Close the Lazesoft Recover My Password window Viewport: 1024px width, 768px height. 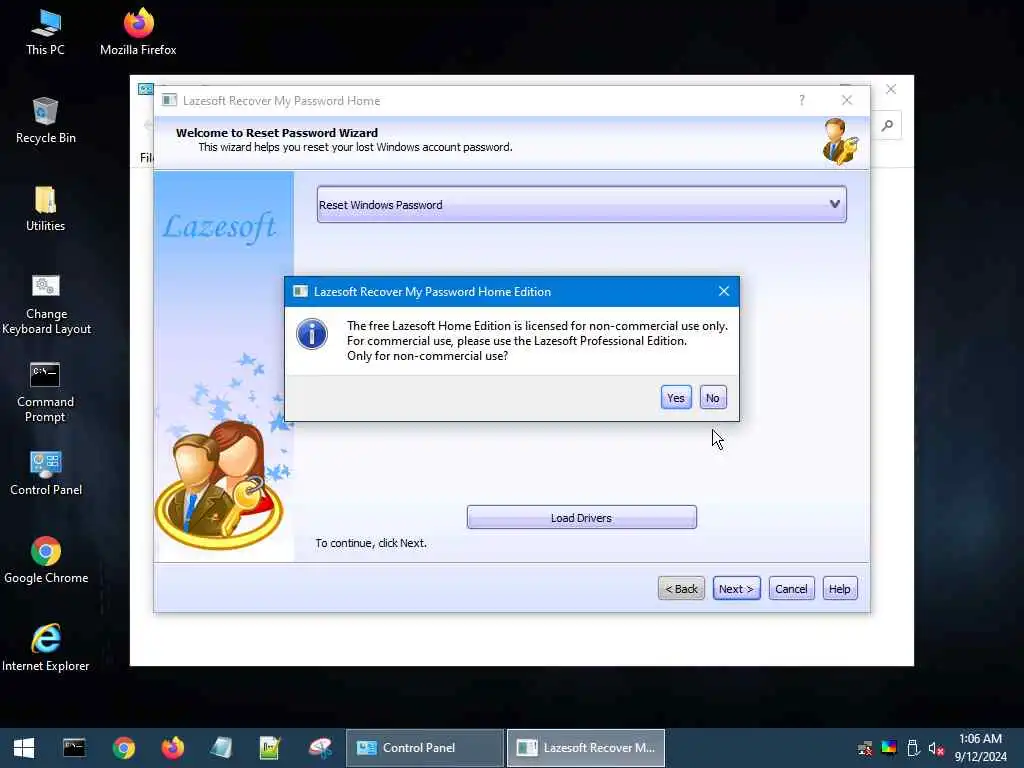tap(847, 100)
